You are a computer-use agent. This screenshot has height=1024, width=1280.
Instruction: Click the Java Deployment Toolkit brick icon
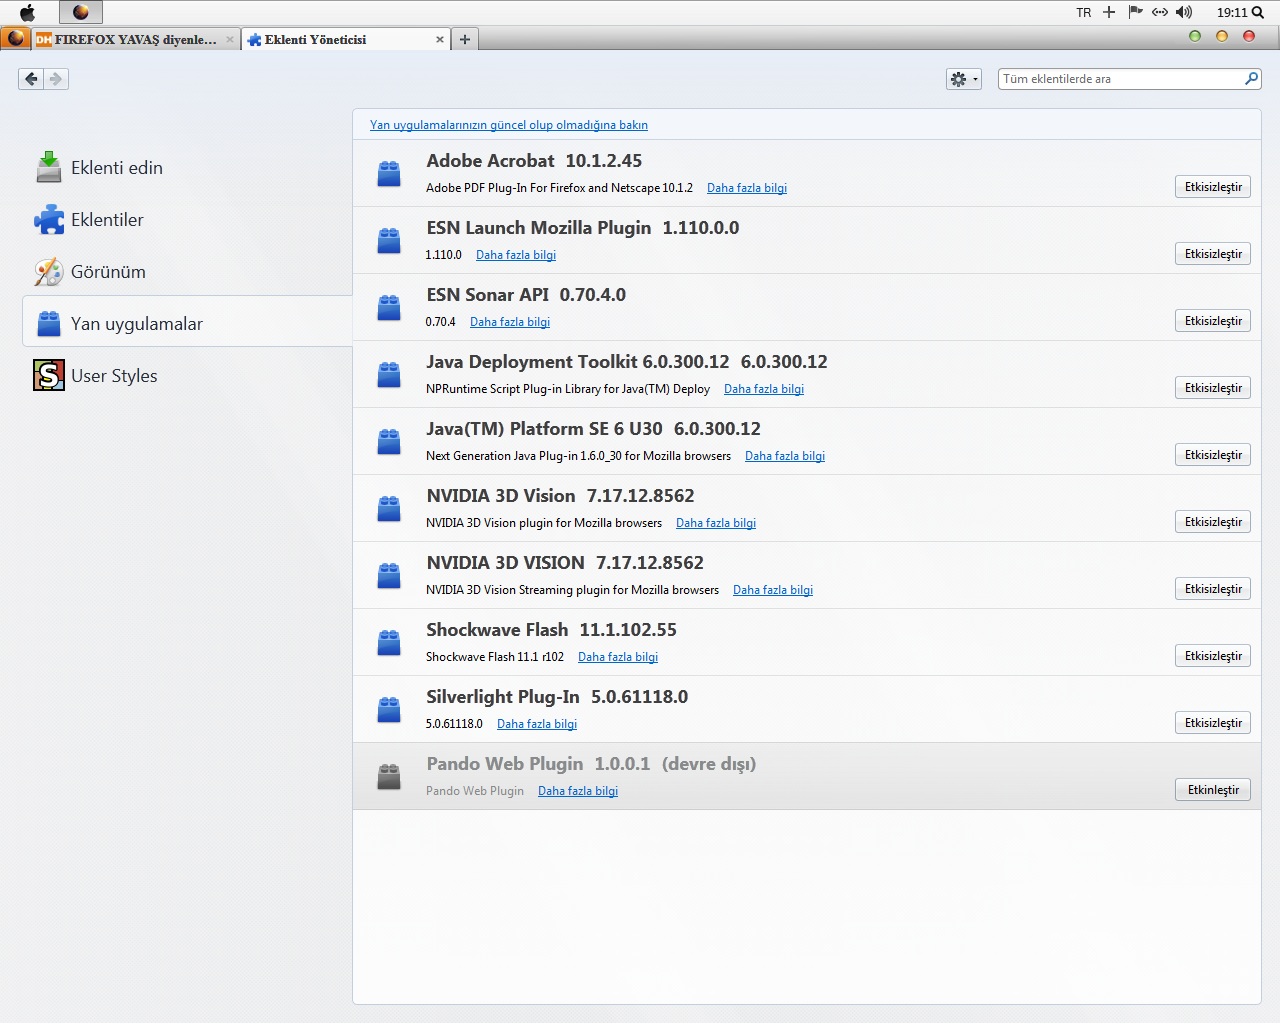[x=389, y=375]
